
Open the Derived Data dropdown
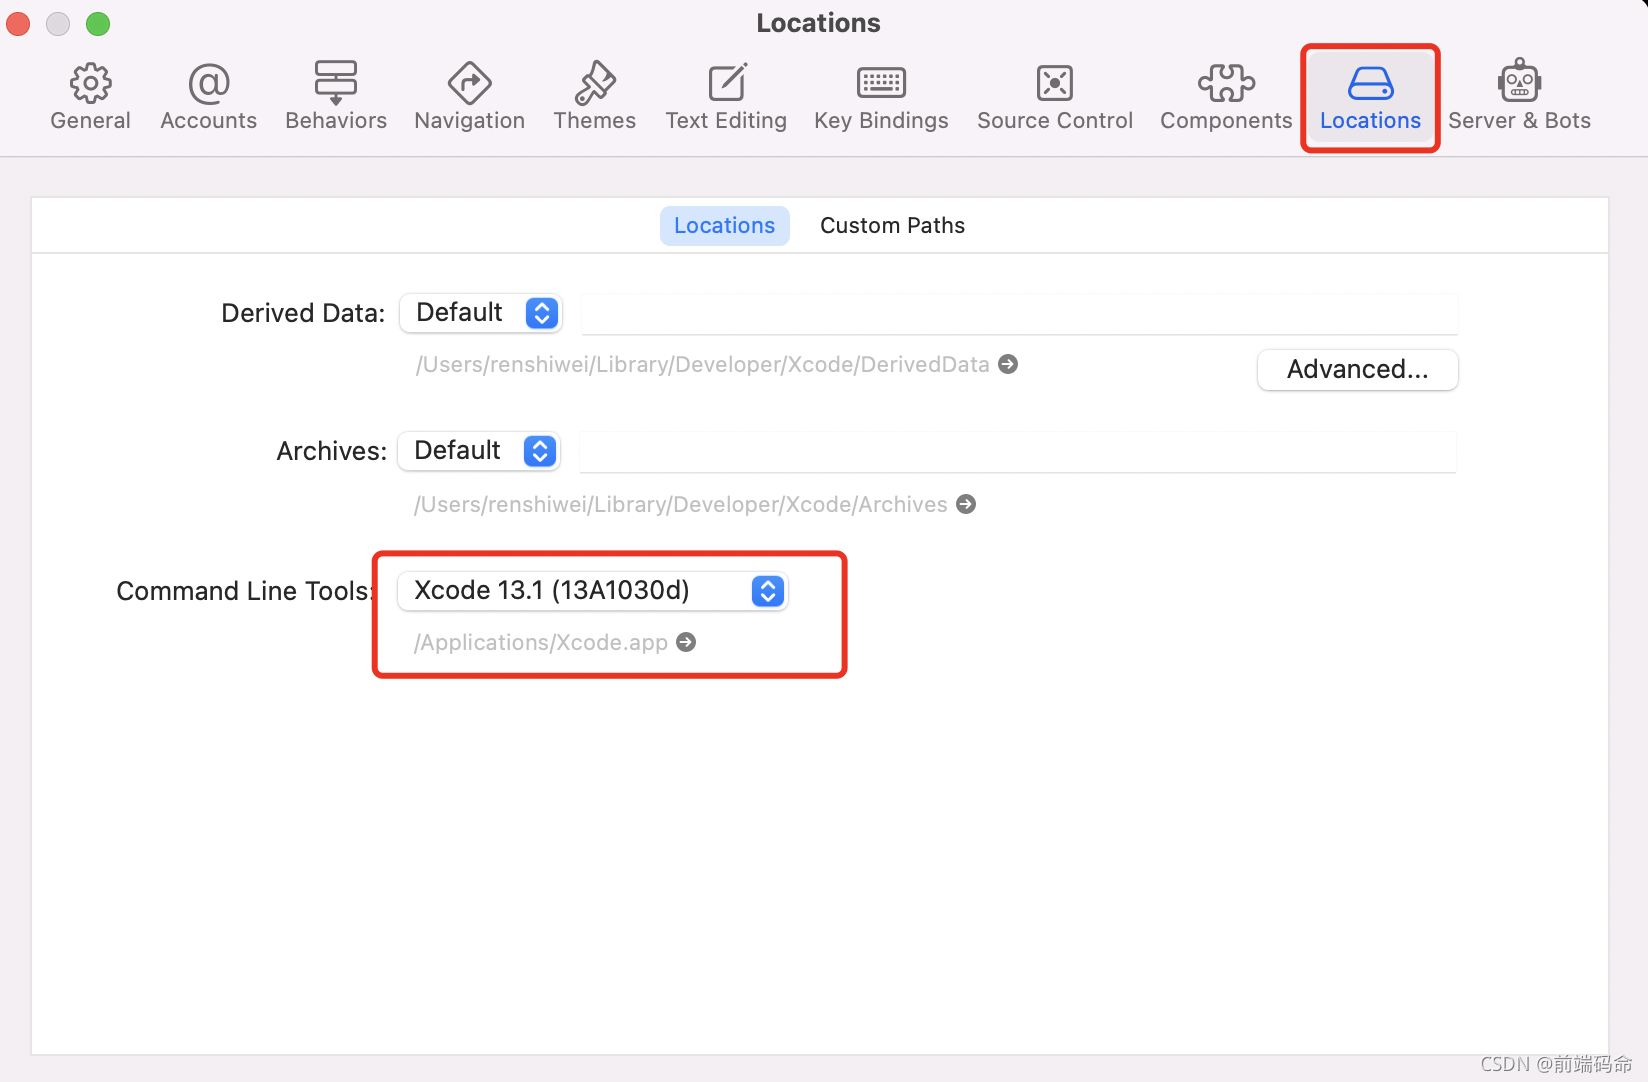pos(481,313)
